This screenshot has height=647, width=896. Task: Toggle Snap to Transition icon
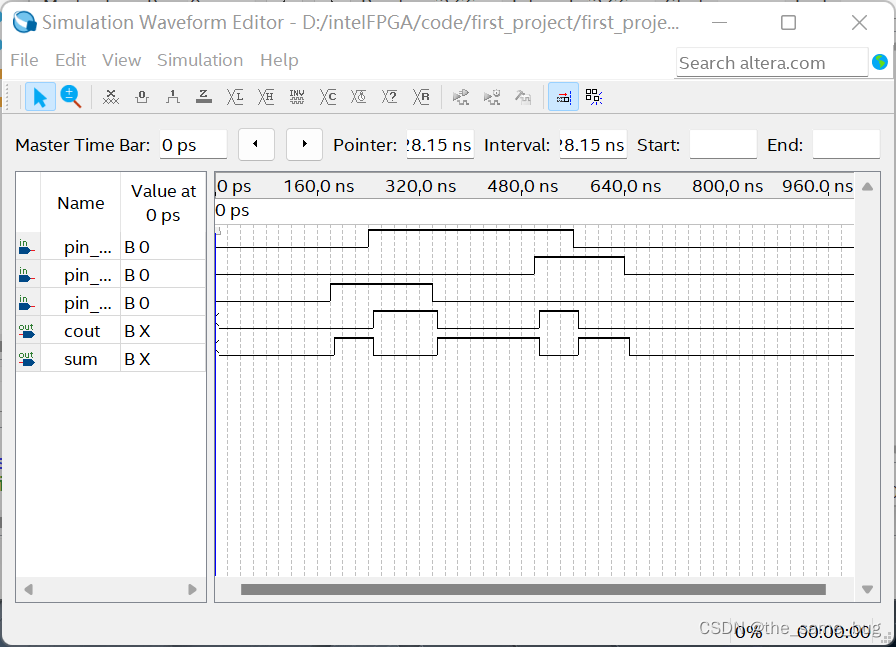pyautogui.click(x=594, y=97)
